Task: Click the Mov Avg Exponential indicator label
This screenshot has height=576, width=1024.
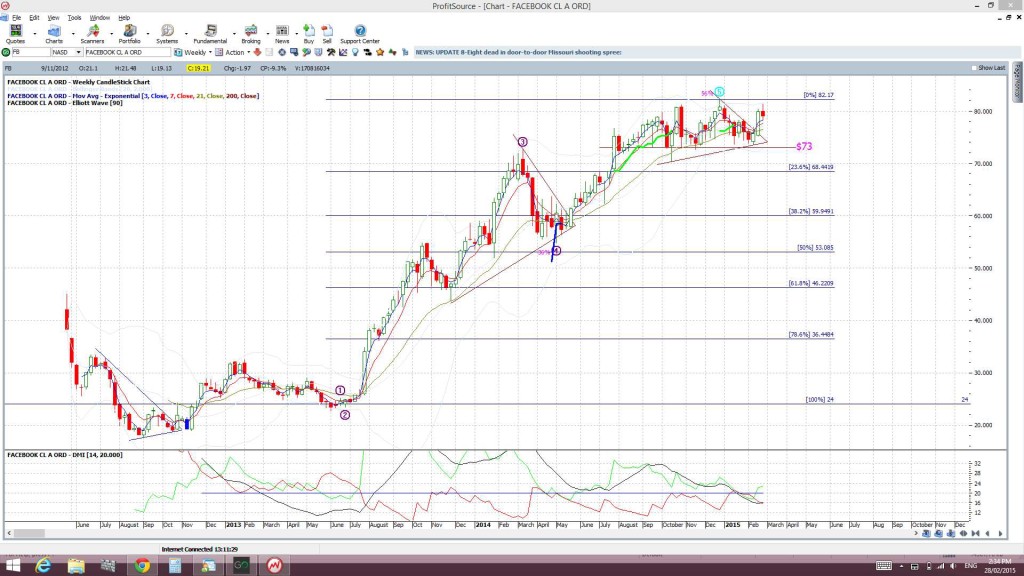Action: pos(133,96)
